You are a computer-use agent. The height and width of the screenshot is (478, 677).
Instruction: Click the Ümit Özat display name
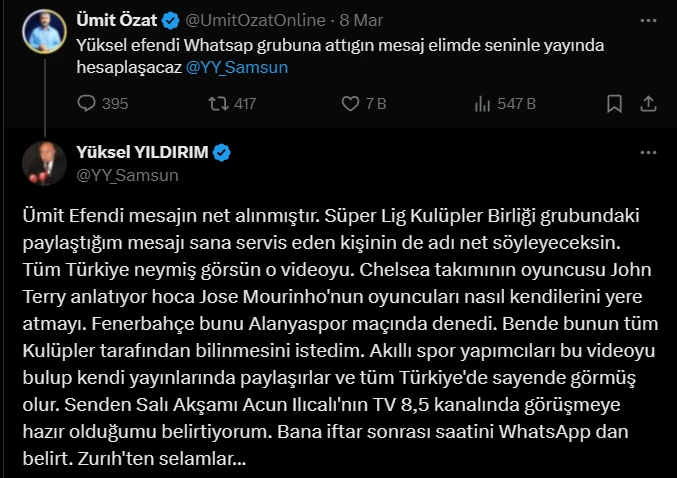click(x=116, y=17)
